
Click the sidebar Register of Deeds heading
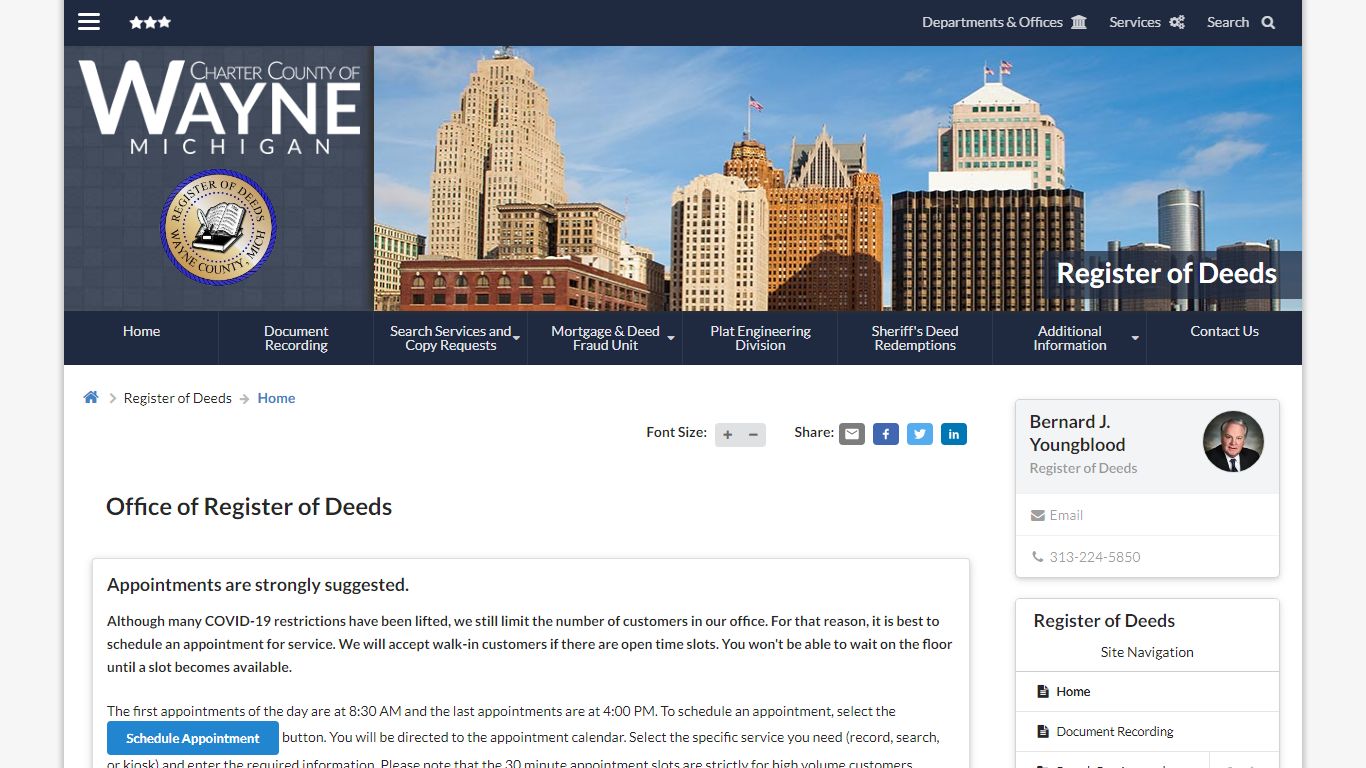pyautogui.click(x=1104, y=621)
